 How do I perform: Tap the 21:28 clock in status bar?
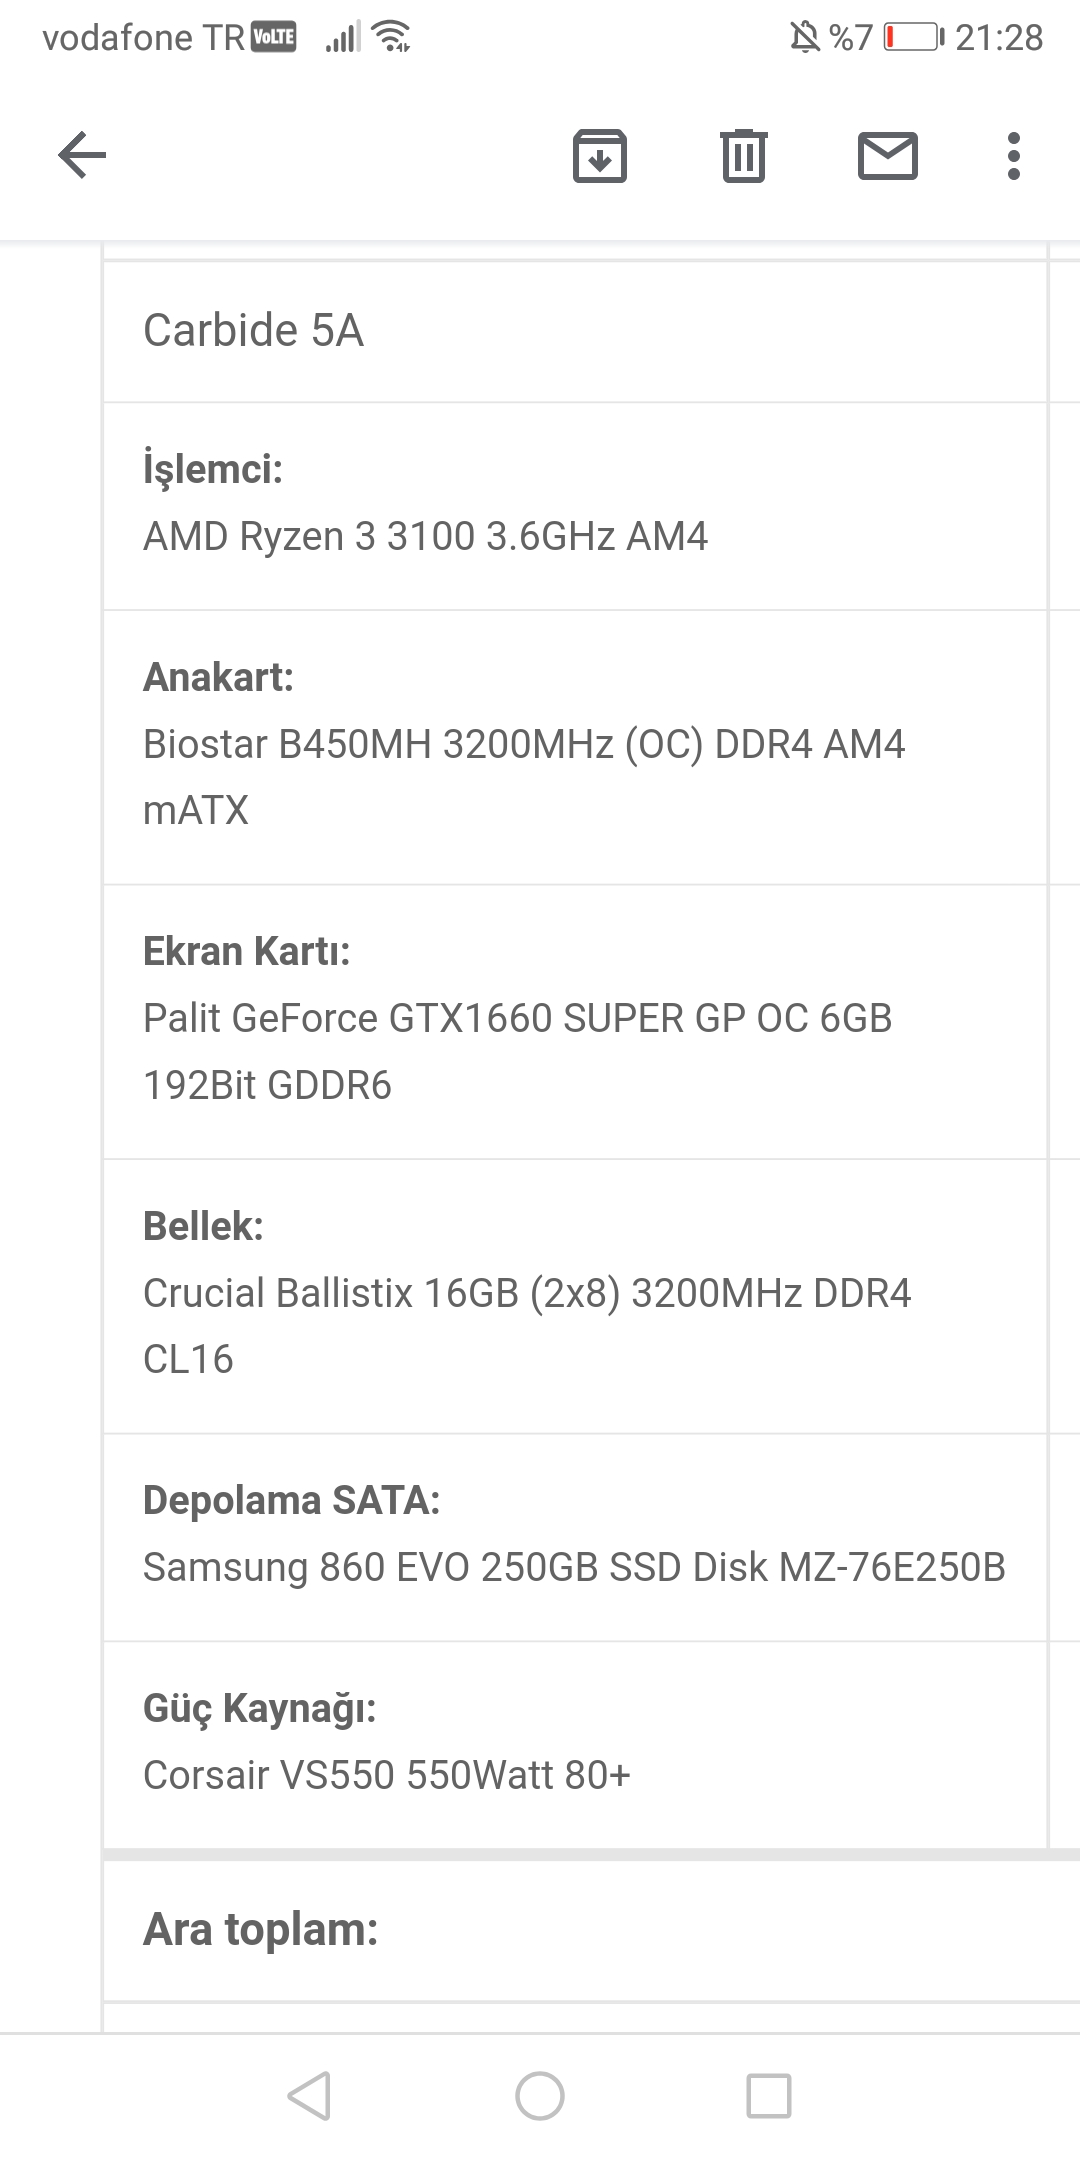tap(998, 38)
